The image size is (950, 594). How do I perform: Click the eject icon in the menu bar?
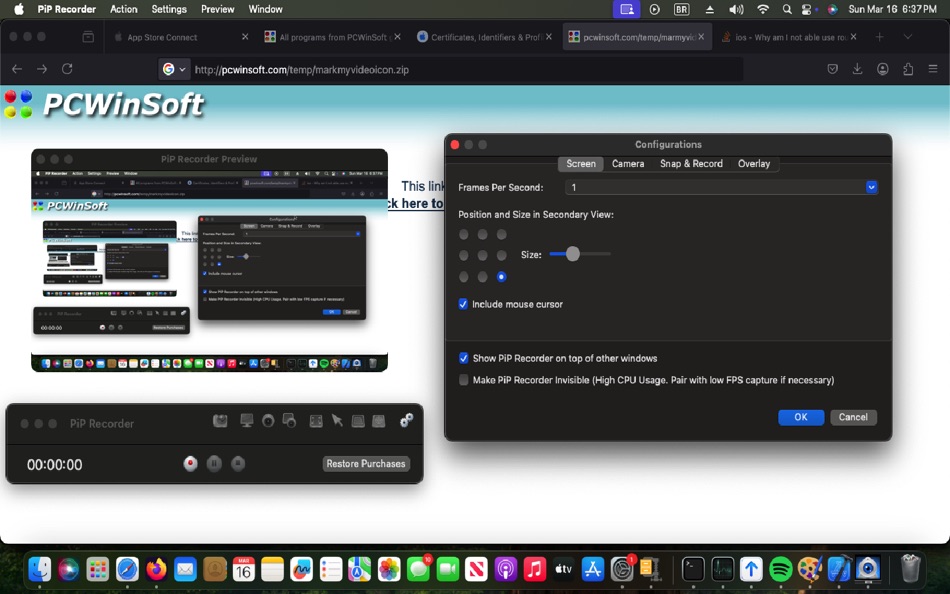709,9
